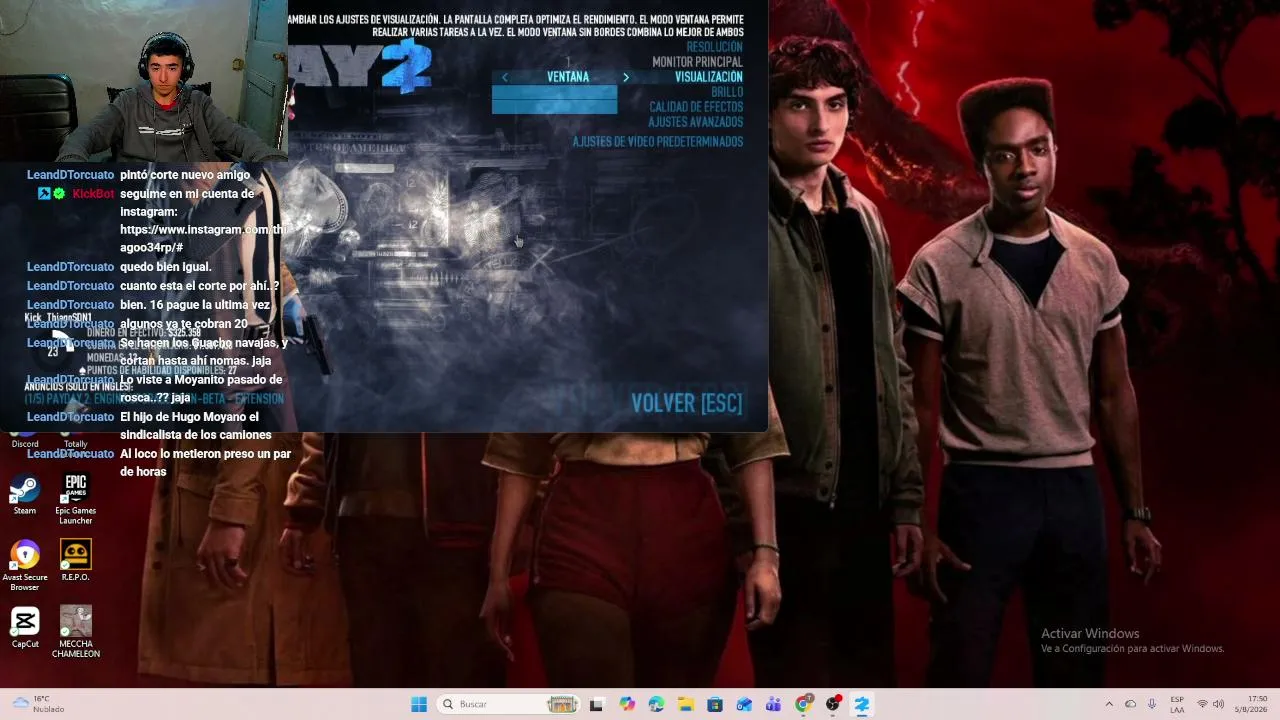Open Microsoft Edge from the taskbar
This screenshot has height=720, width=1280.
pos(656,704)
